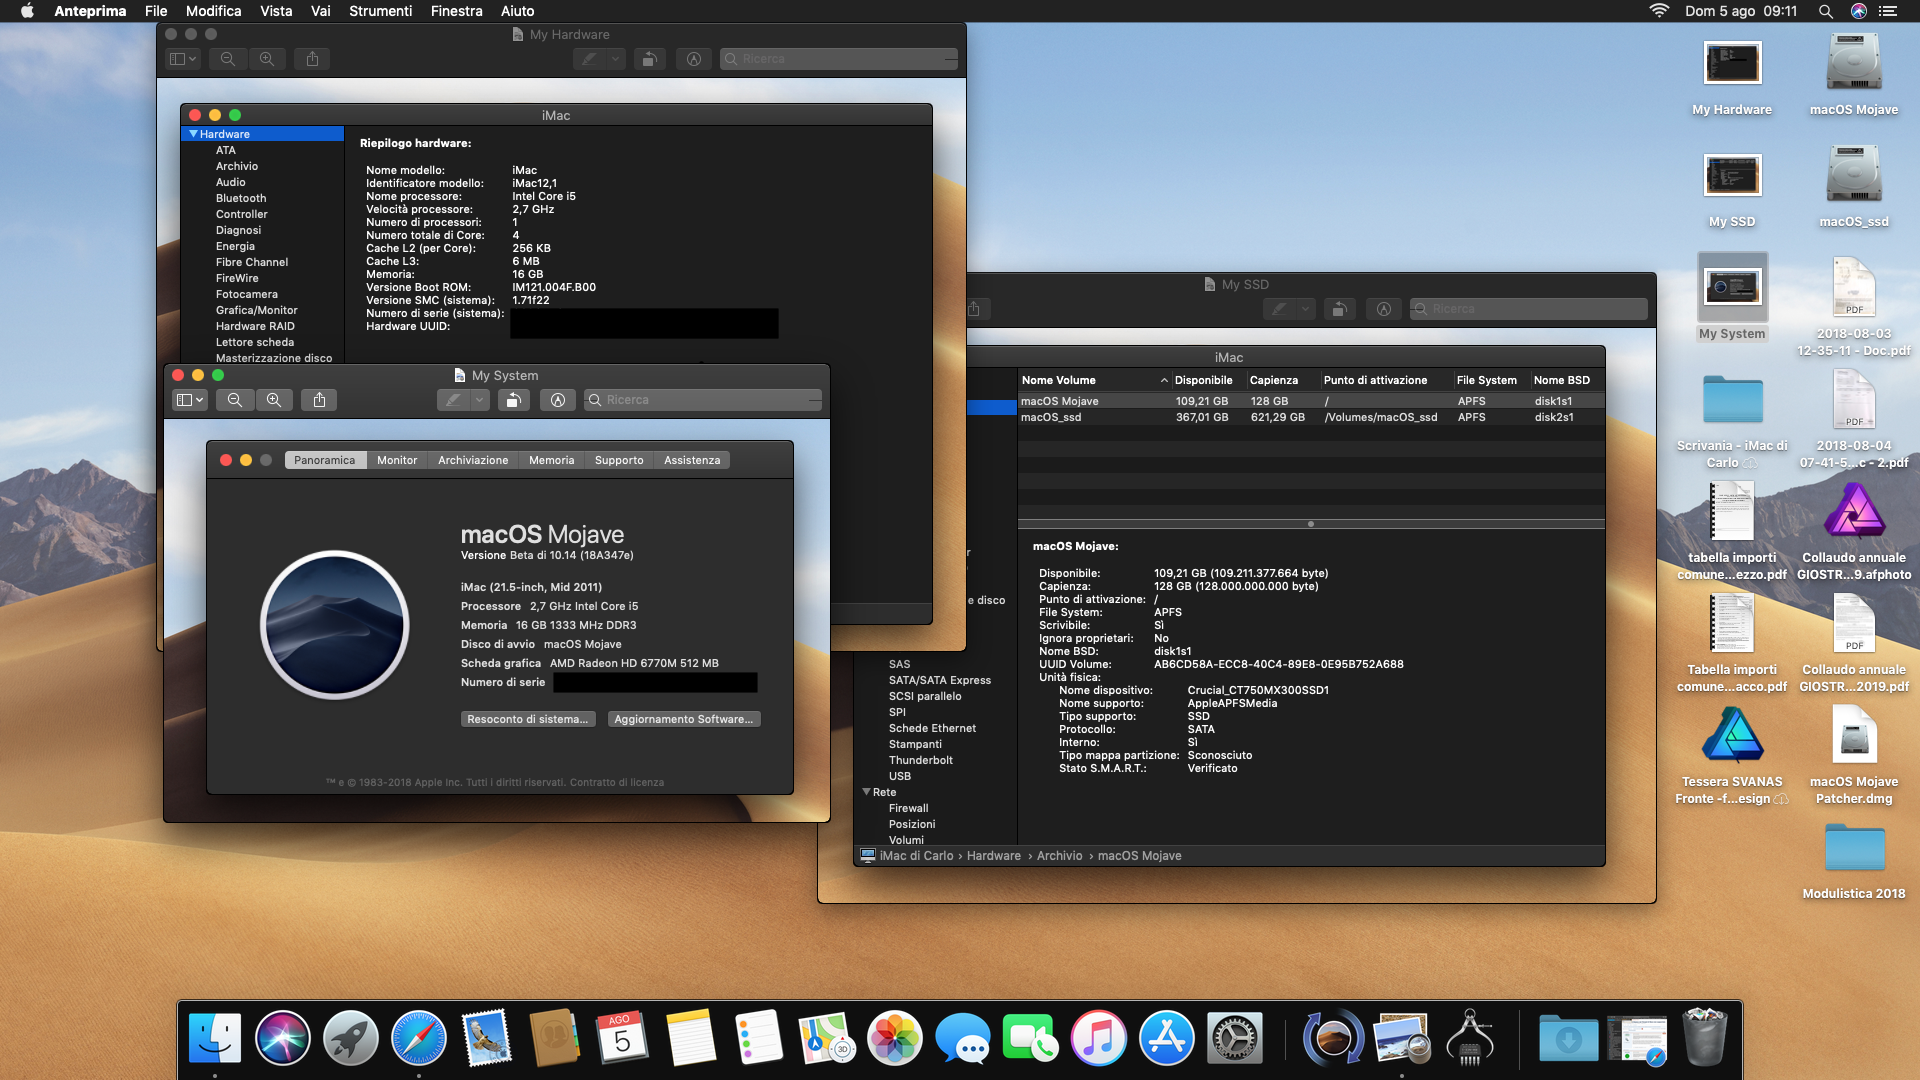Rotate the My System image
The height and width of the screenshot is (1080, 1920).
(513, 400)
